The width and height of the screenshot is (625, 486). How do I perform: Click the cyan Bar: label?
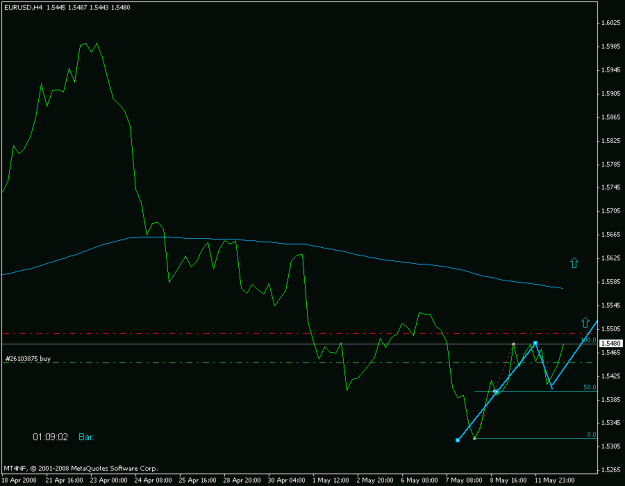click(x=86, y=437)
